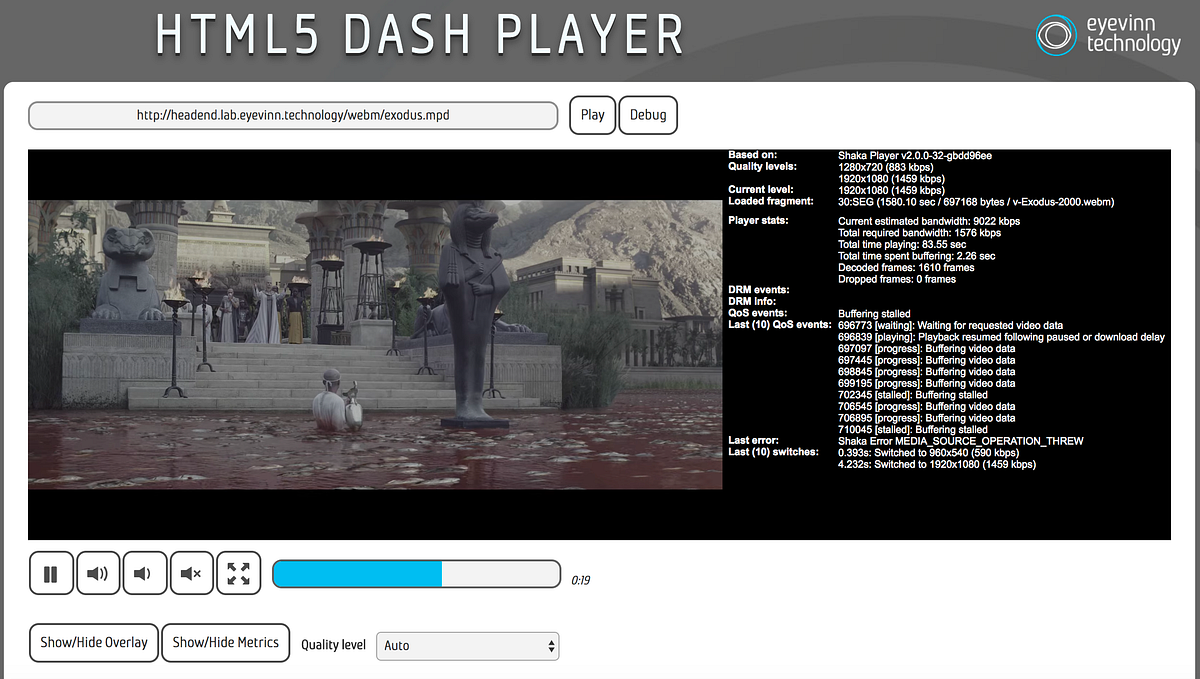Toggle the Show/Hide Overlay control

(x=93, y=643)
